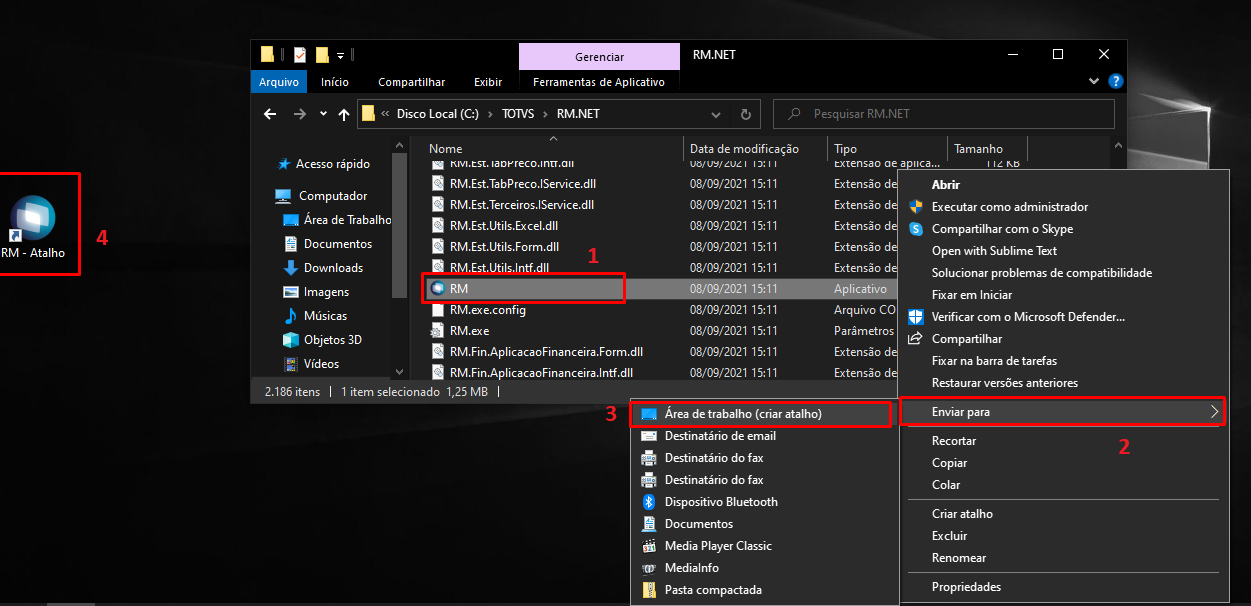The height and width of the screenshot is (606, 1251).
Task: Select Abrir in the context menu
Action: click(x=946, y=185)
